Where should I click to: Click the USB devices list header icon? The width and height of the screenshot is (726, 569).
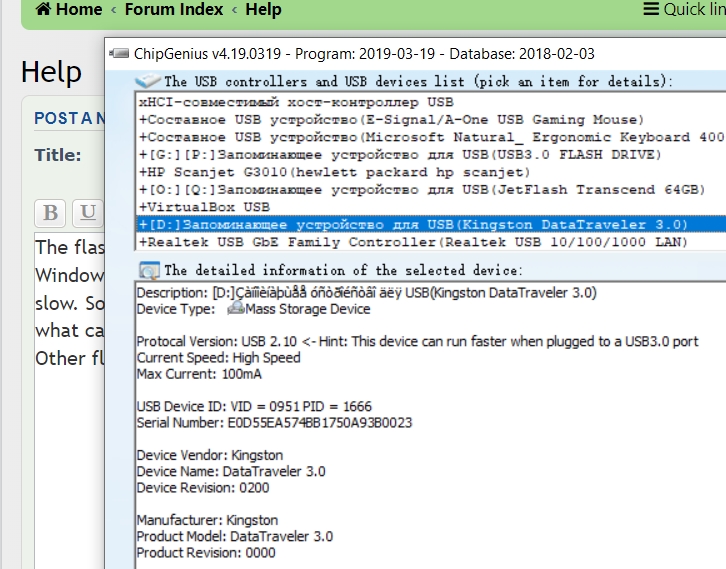[x=148, y=81]
